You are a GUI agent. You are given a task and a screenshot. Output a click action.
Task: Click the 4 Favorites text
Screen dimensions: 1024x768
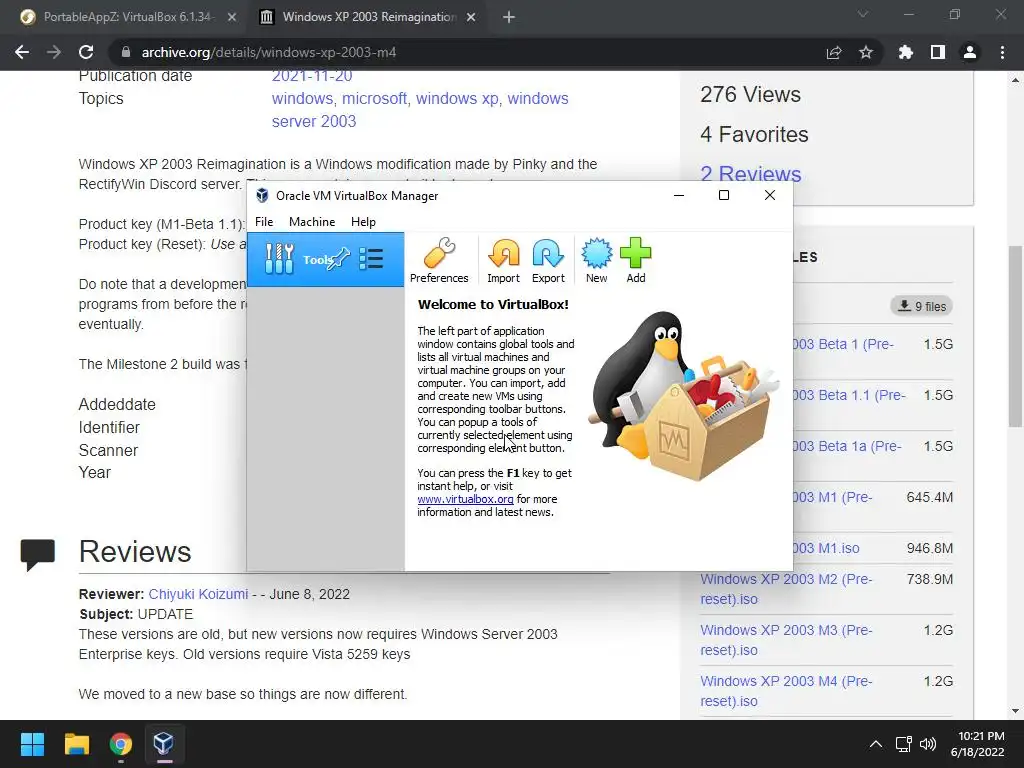754,135
